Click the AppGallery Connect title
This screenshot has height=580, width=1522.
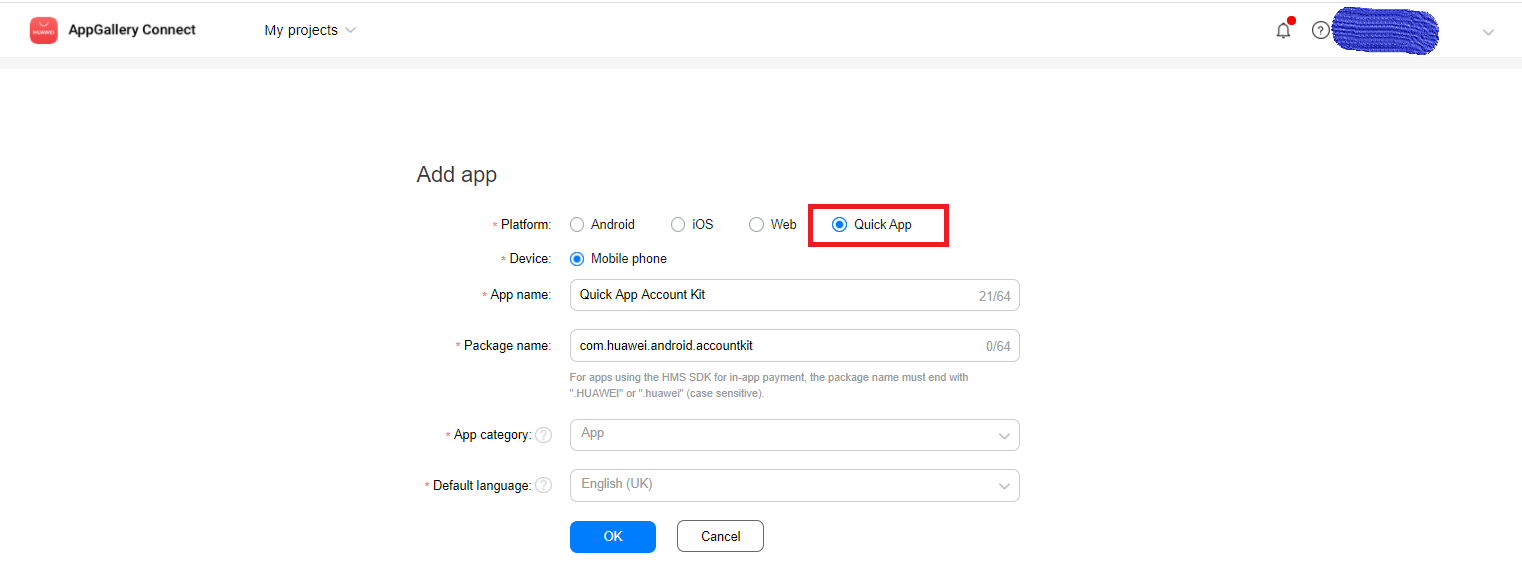132,30
